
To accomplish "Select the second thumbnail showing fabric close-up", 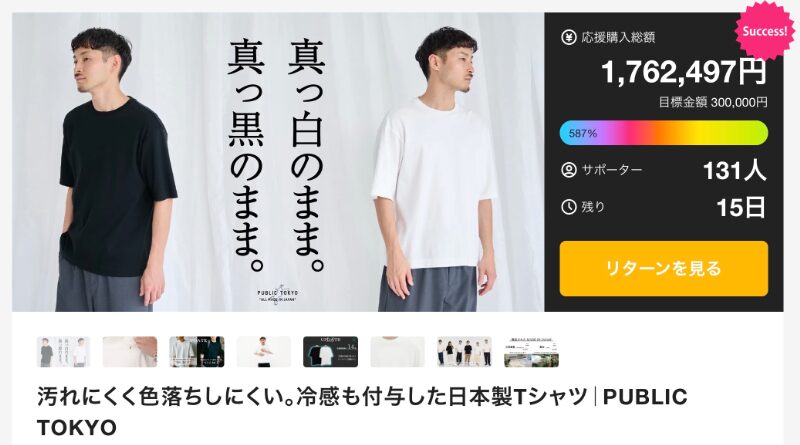I will pyautogui.click(x=130, y=352).
